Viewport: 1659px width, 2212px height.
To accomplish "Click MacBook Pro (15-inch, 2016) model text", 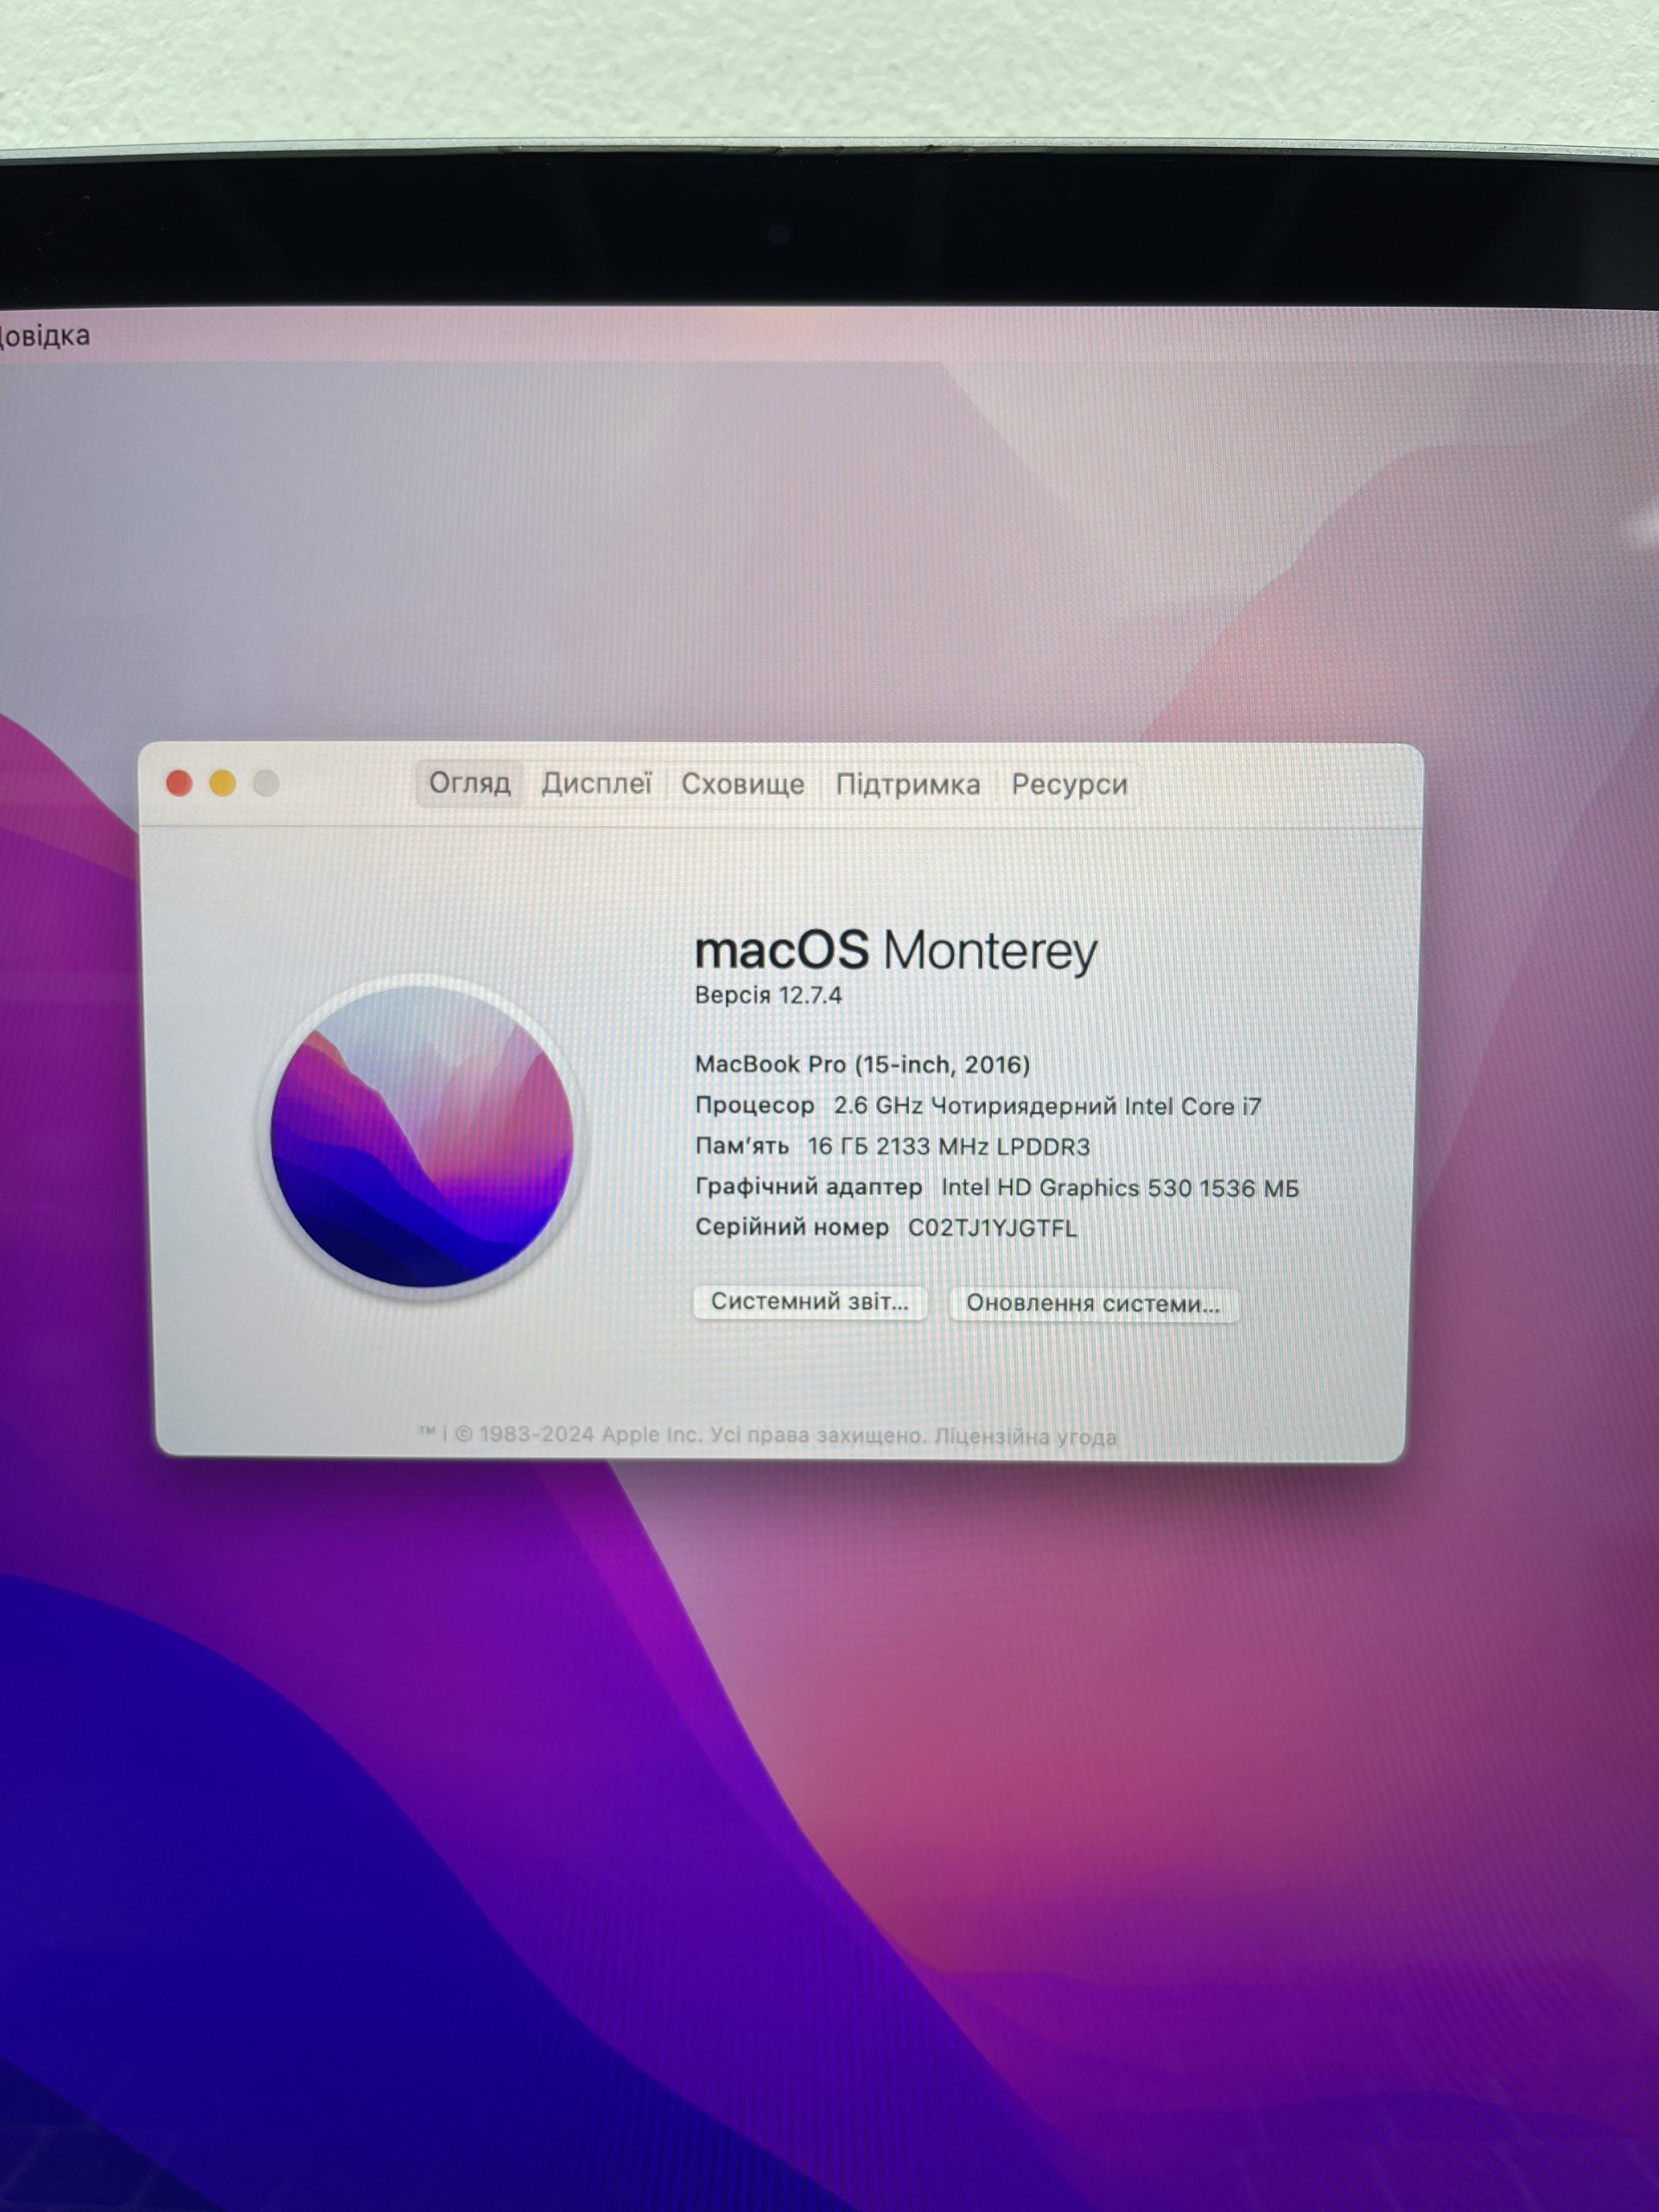I will (x=862, y=1064).
